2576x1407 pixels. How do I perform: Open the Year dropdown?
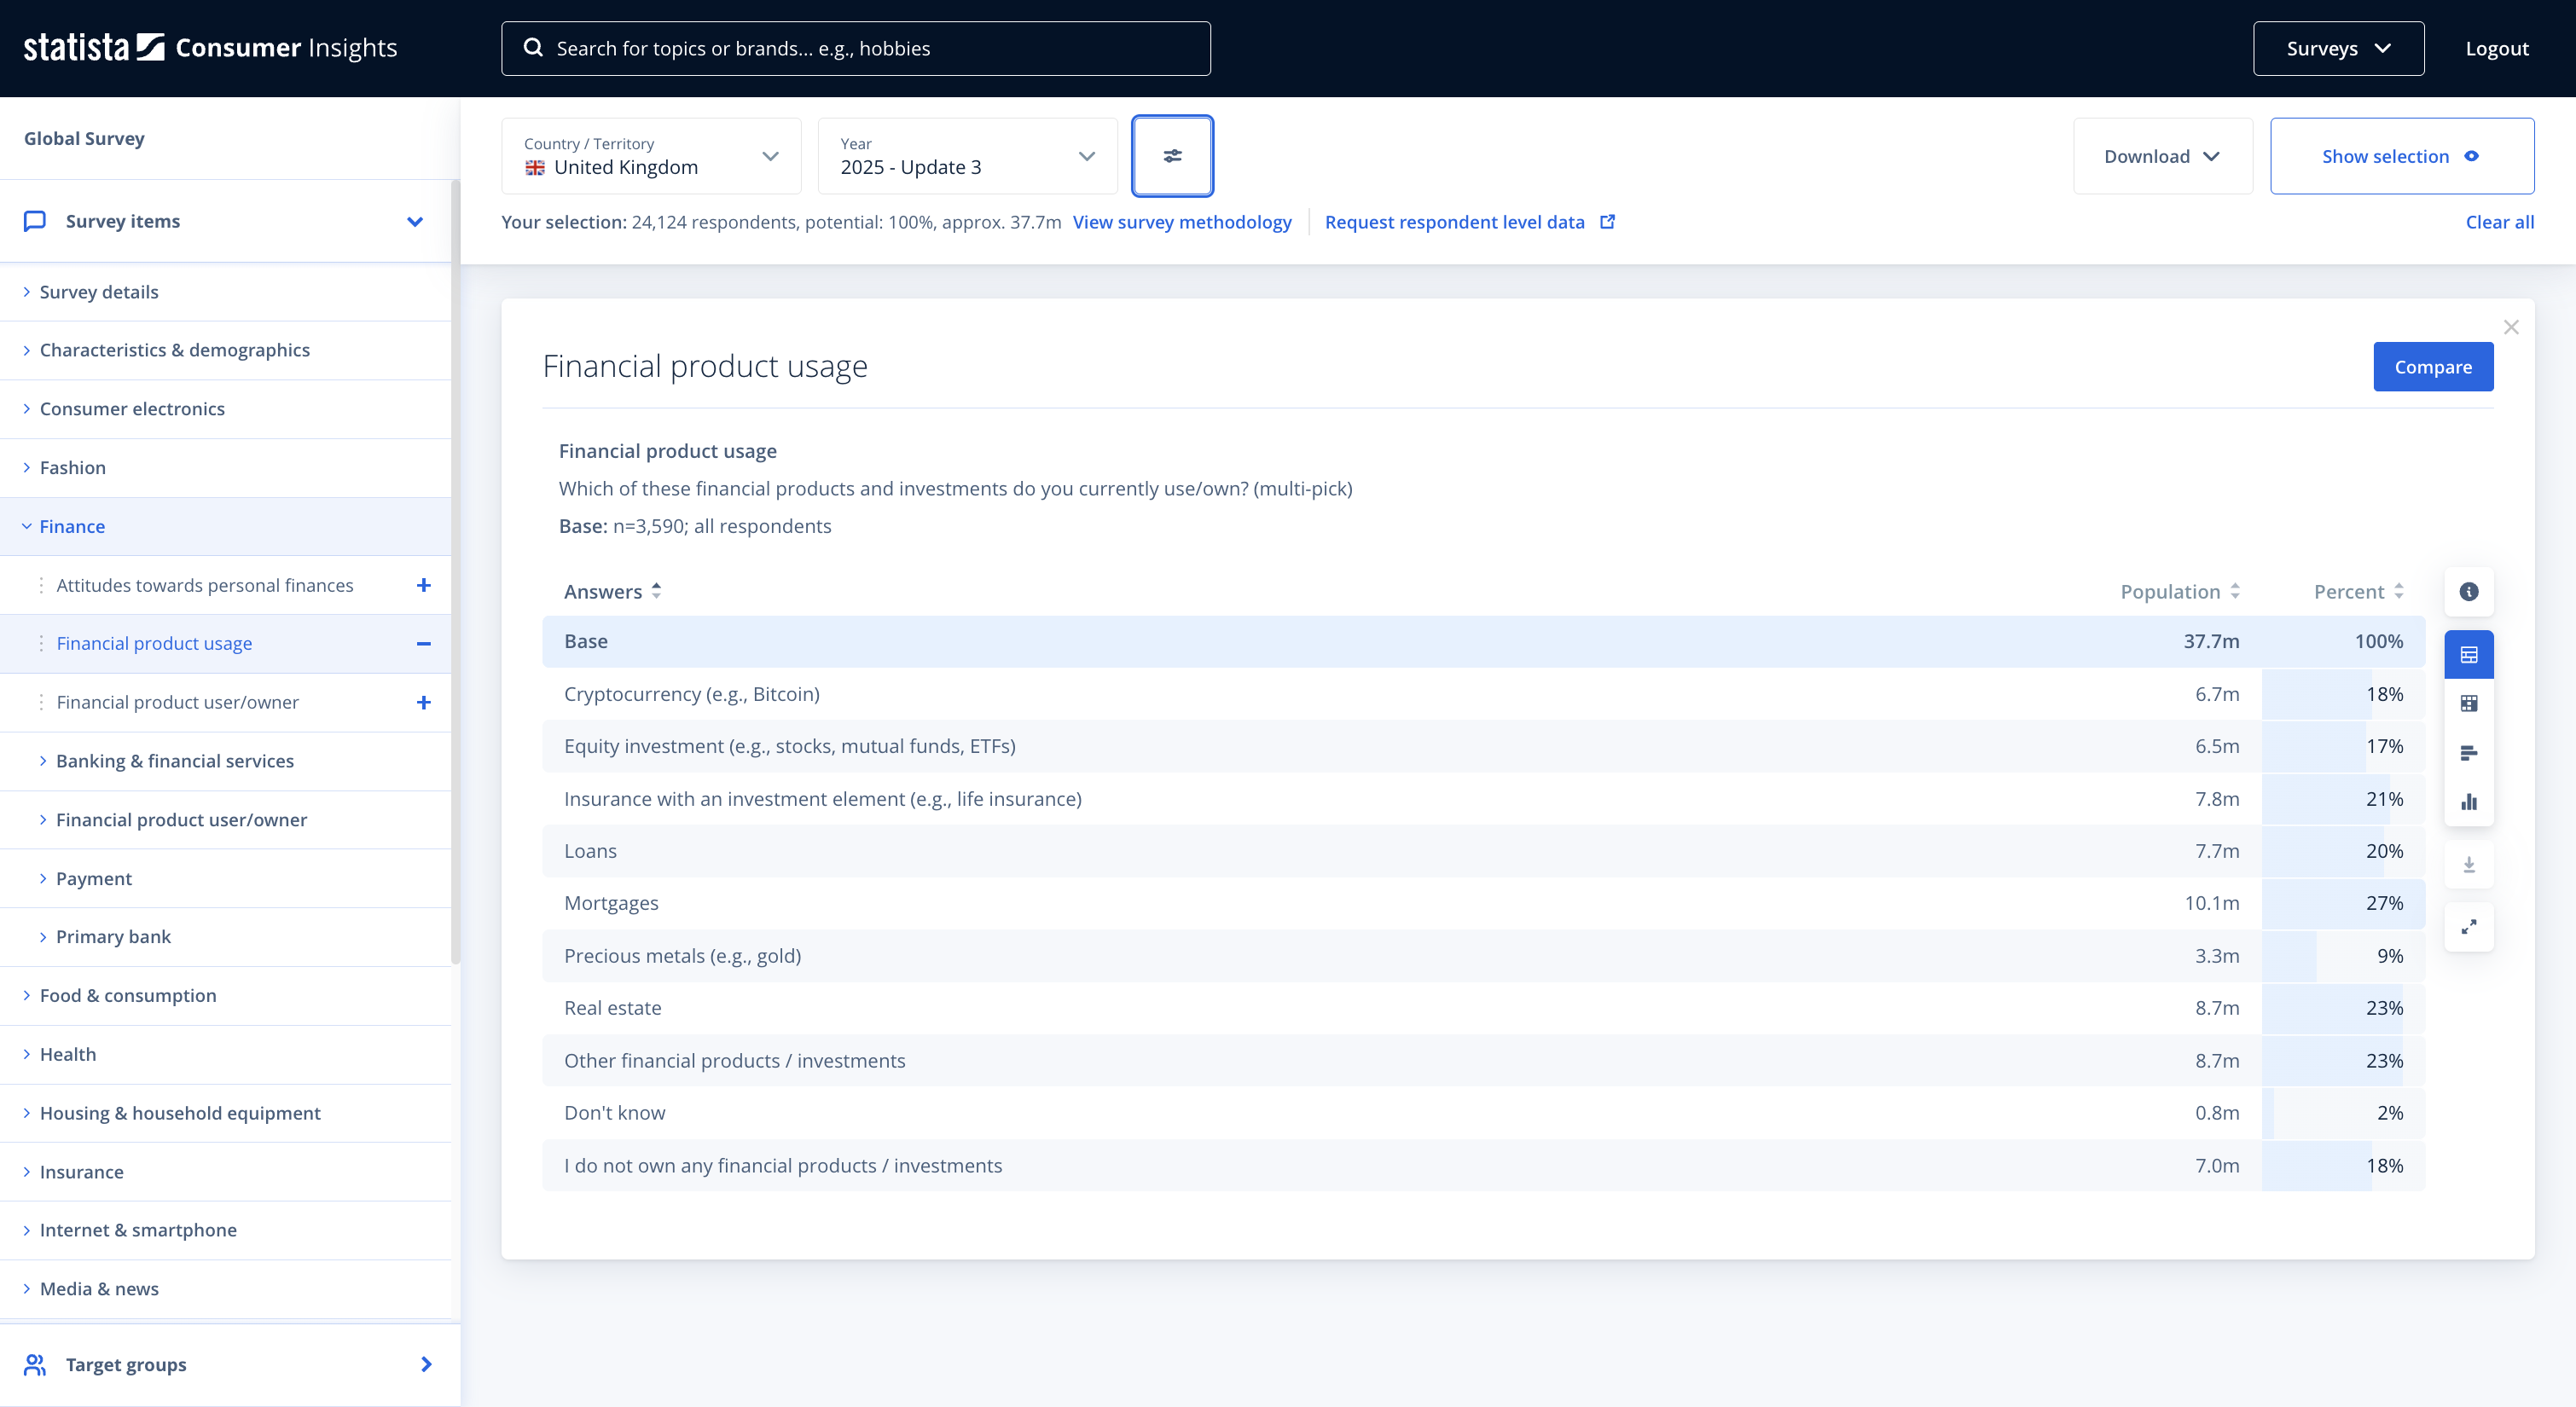[x=967, y=156]
